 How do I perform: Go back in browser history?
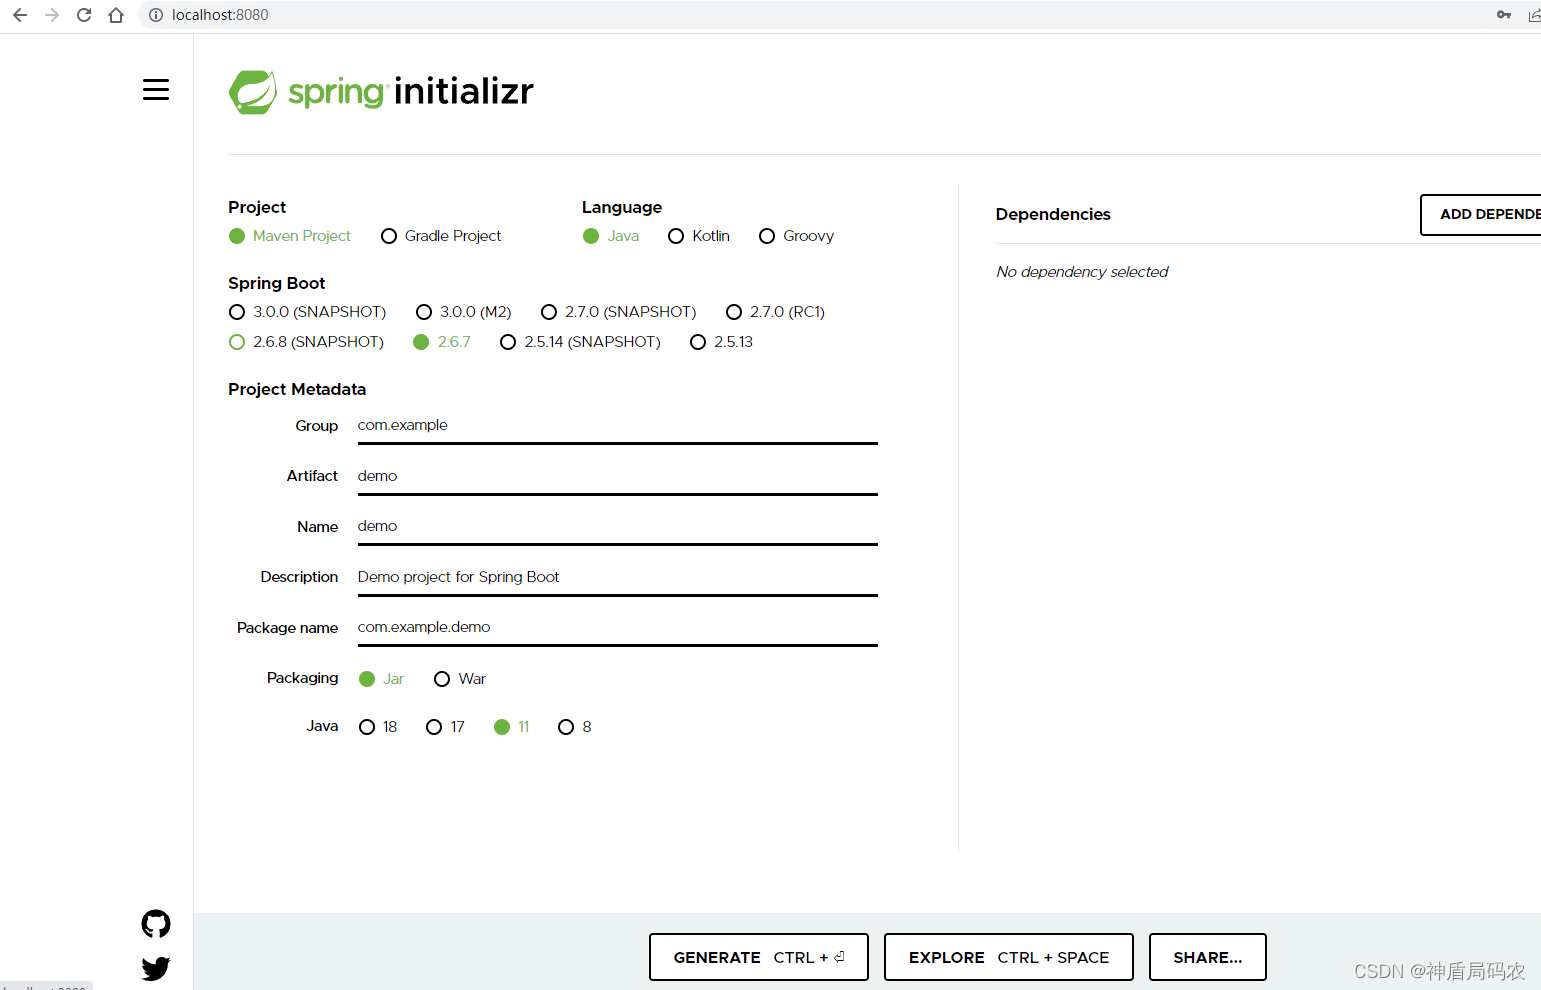pos(20,15)
